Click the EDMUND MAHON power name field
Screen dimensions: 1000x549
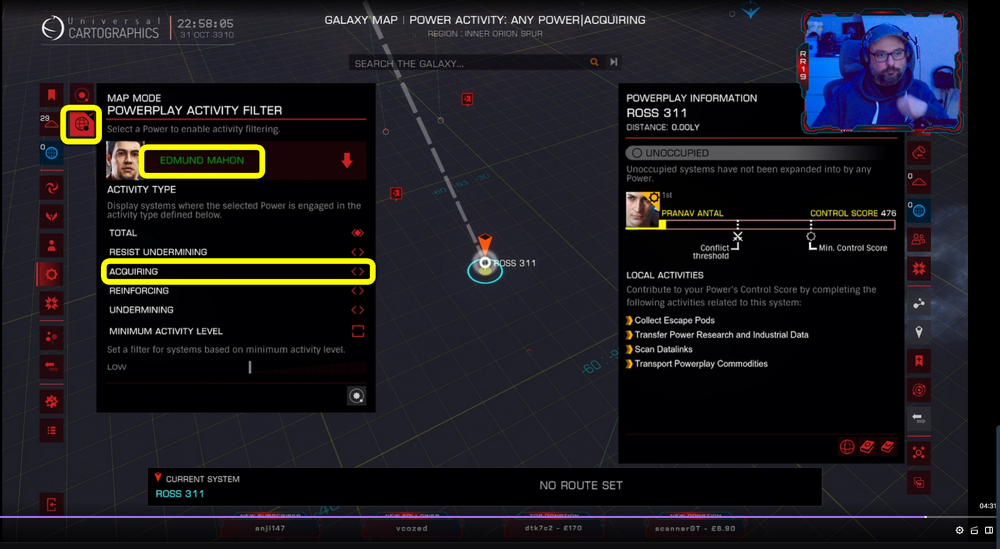[x=202, y=161]
